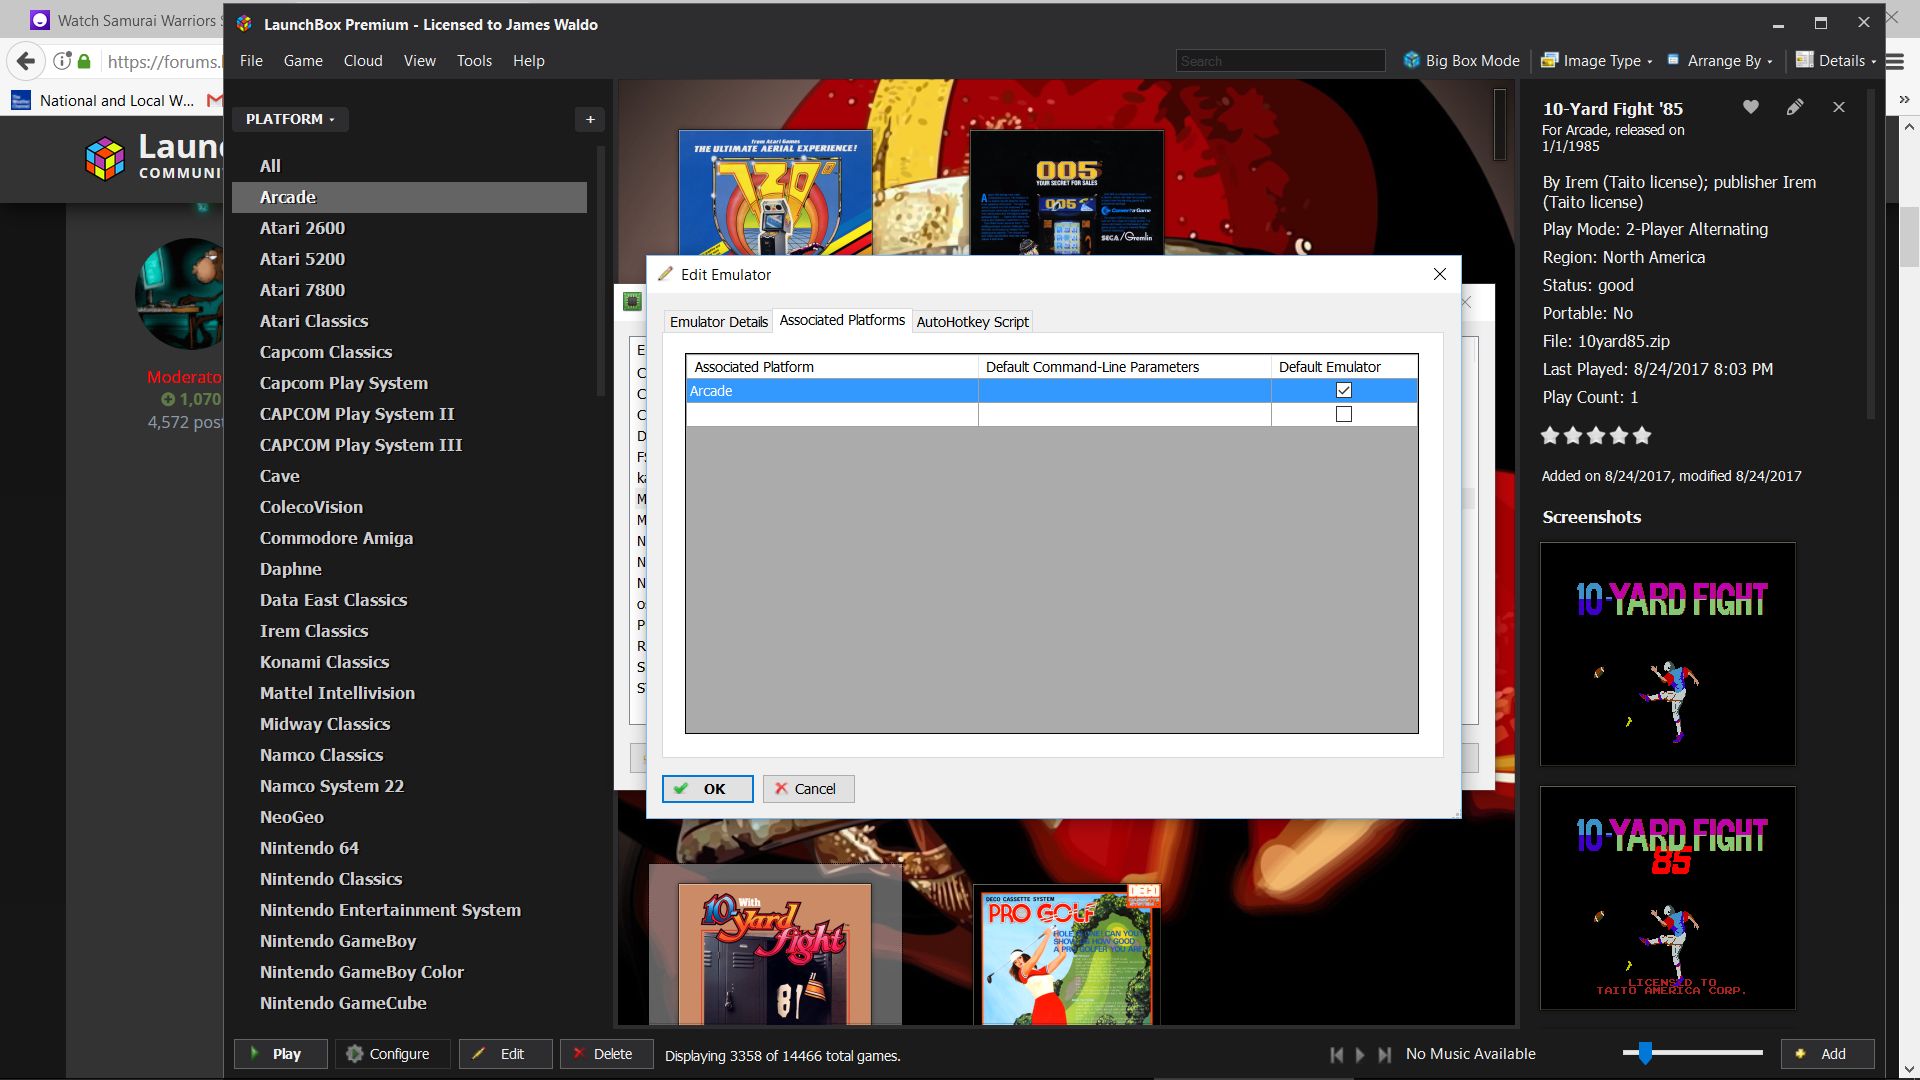Click the Delete button
The image size is (1920, 1080).
(x=607, y=1054)
